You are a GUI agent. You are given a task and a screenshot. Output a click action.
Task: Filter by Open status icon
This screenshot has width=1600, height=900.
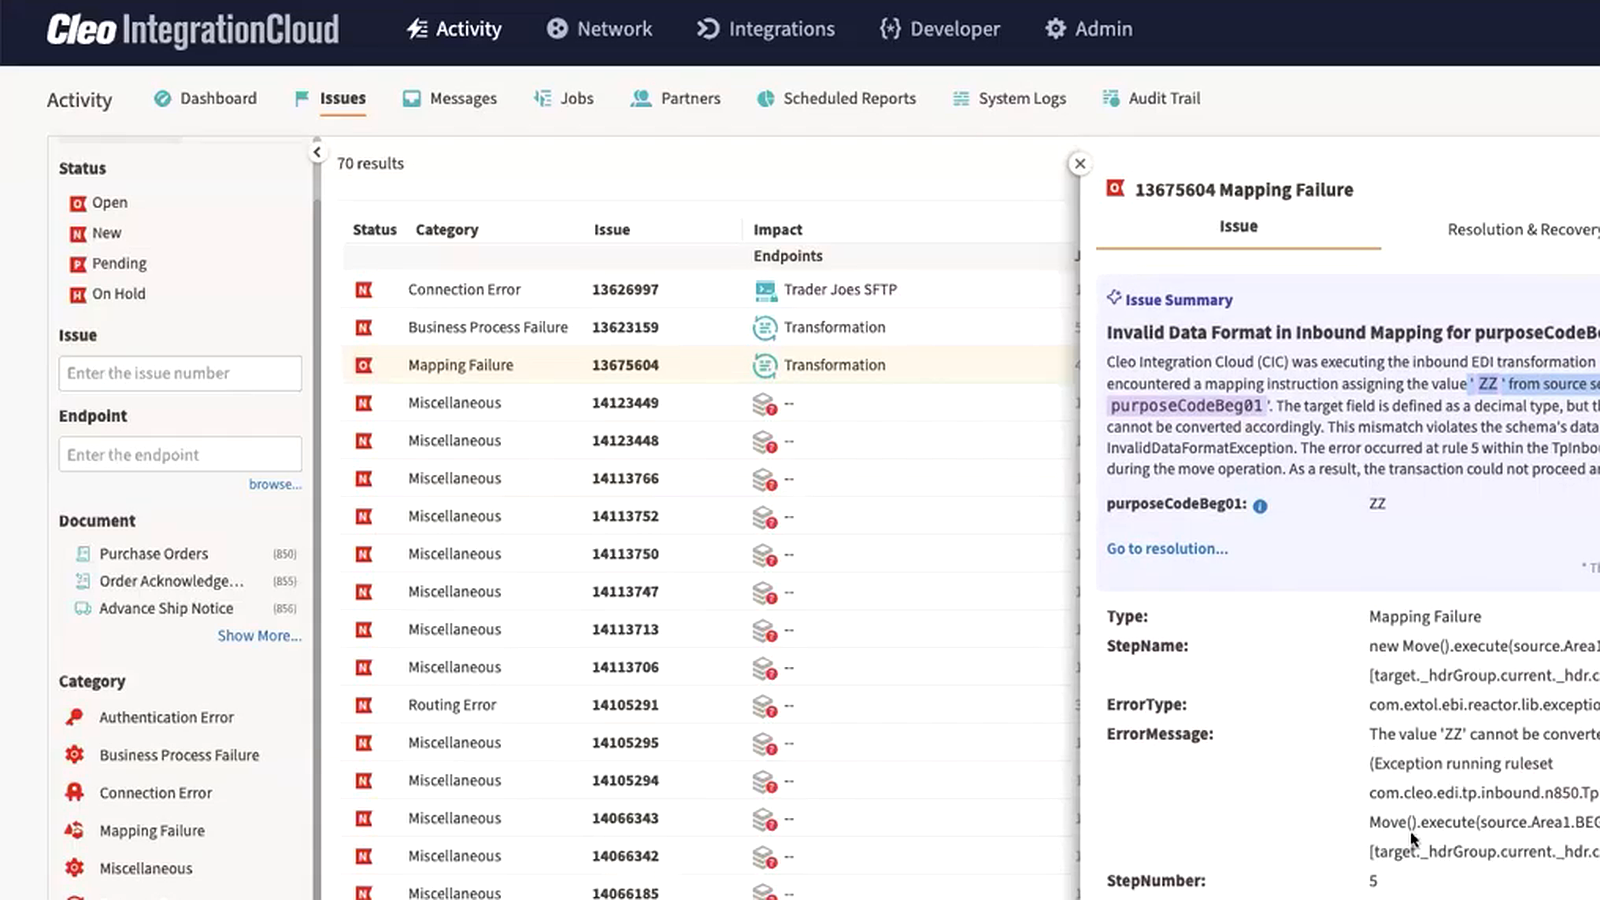click(78, 203)
